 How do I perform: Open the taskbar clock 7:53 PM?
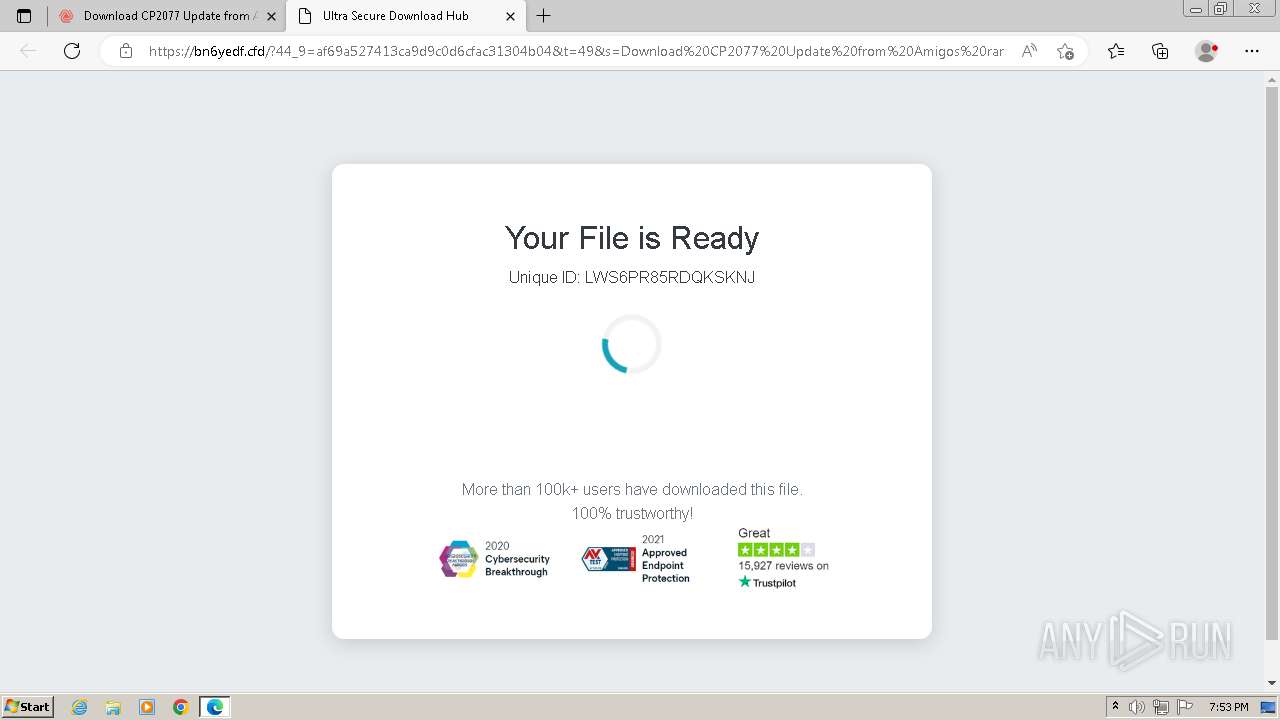point(1228,707)
